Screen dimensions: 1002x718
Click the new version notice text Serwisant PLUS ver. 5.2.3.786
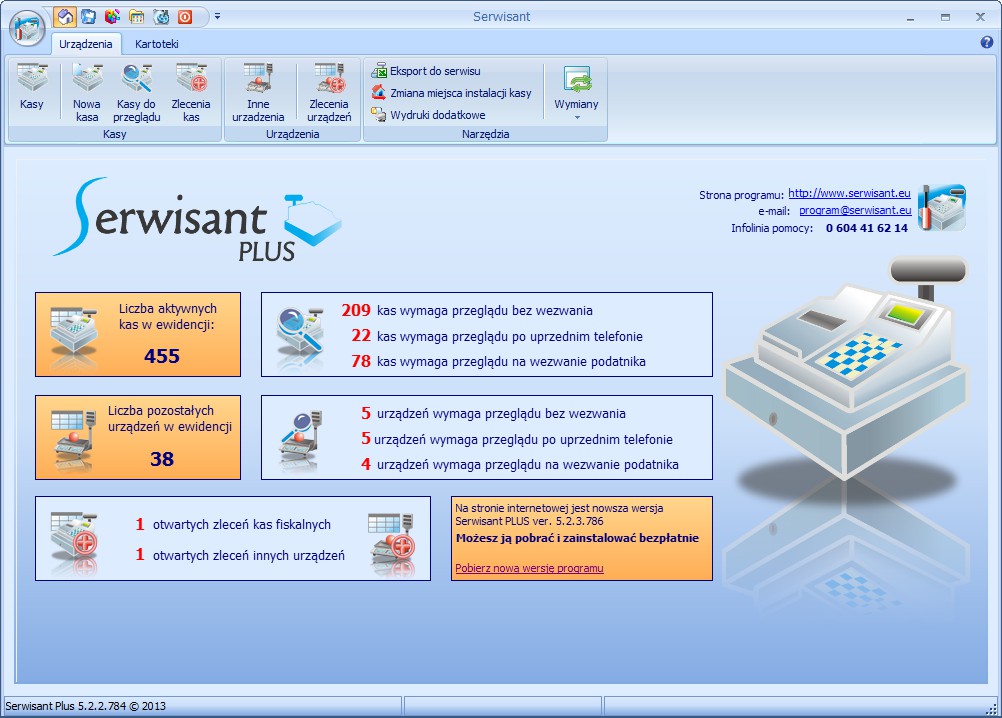coord(529,521)
